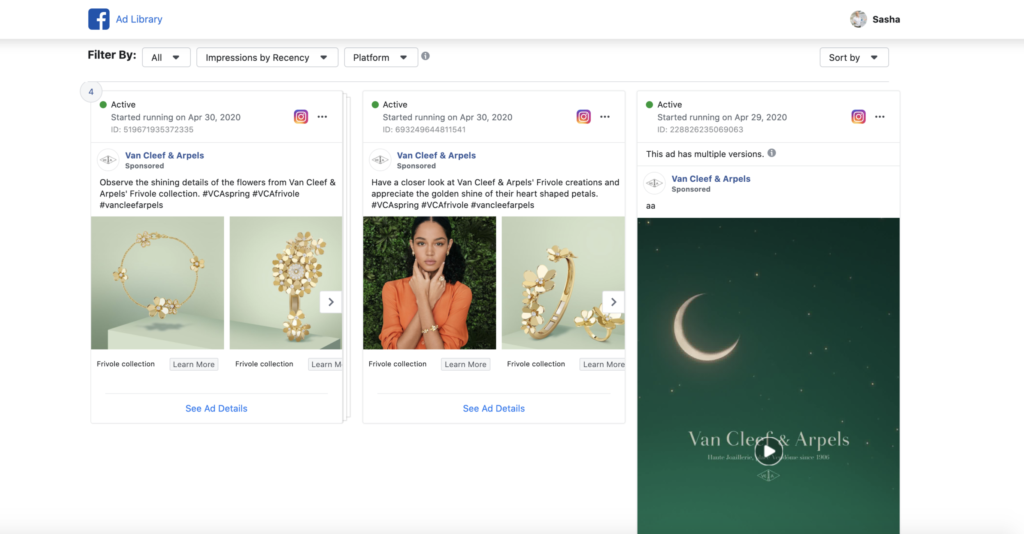Advance first ad carousel with next arrow
The width and height of the screenshot is (1024, 534).
point(331,302)
